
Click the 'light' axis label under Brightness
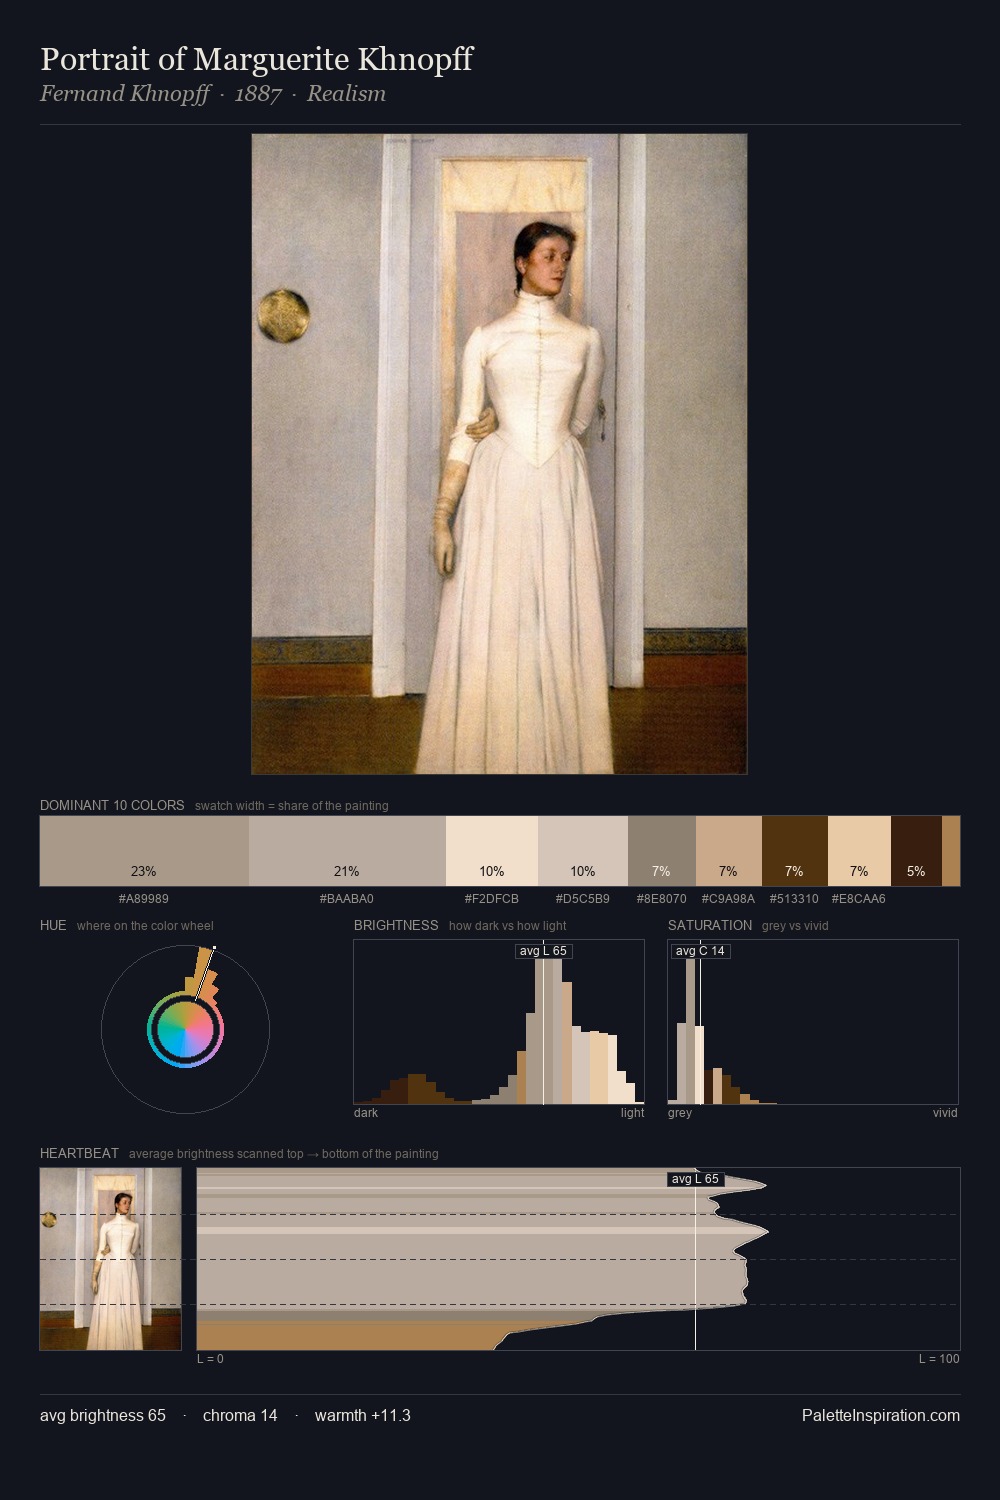[x=632, y=1113]
